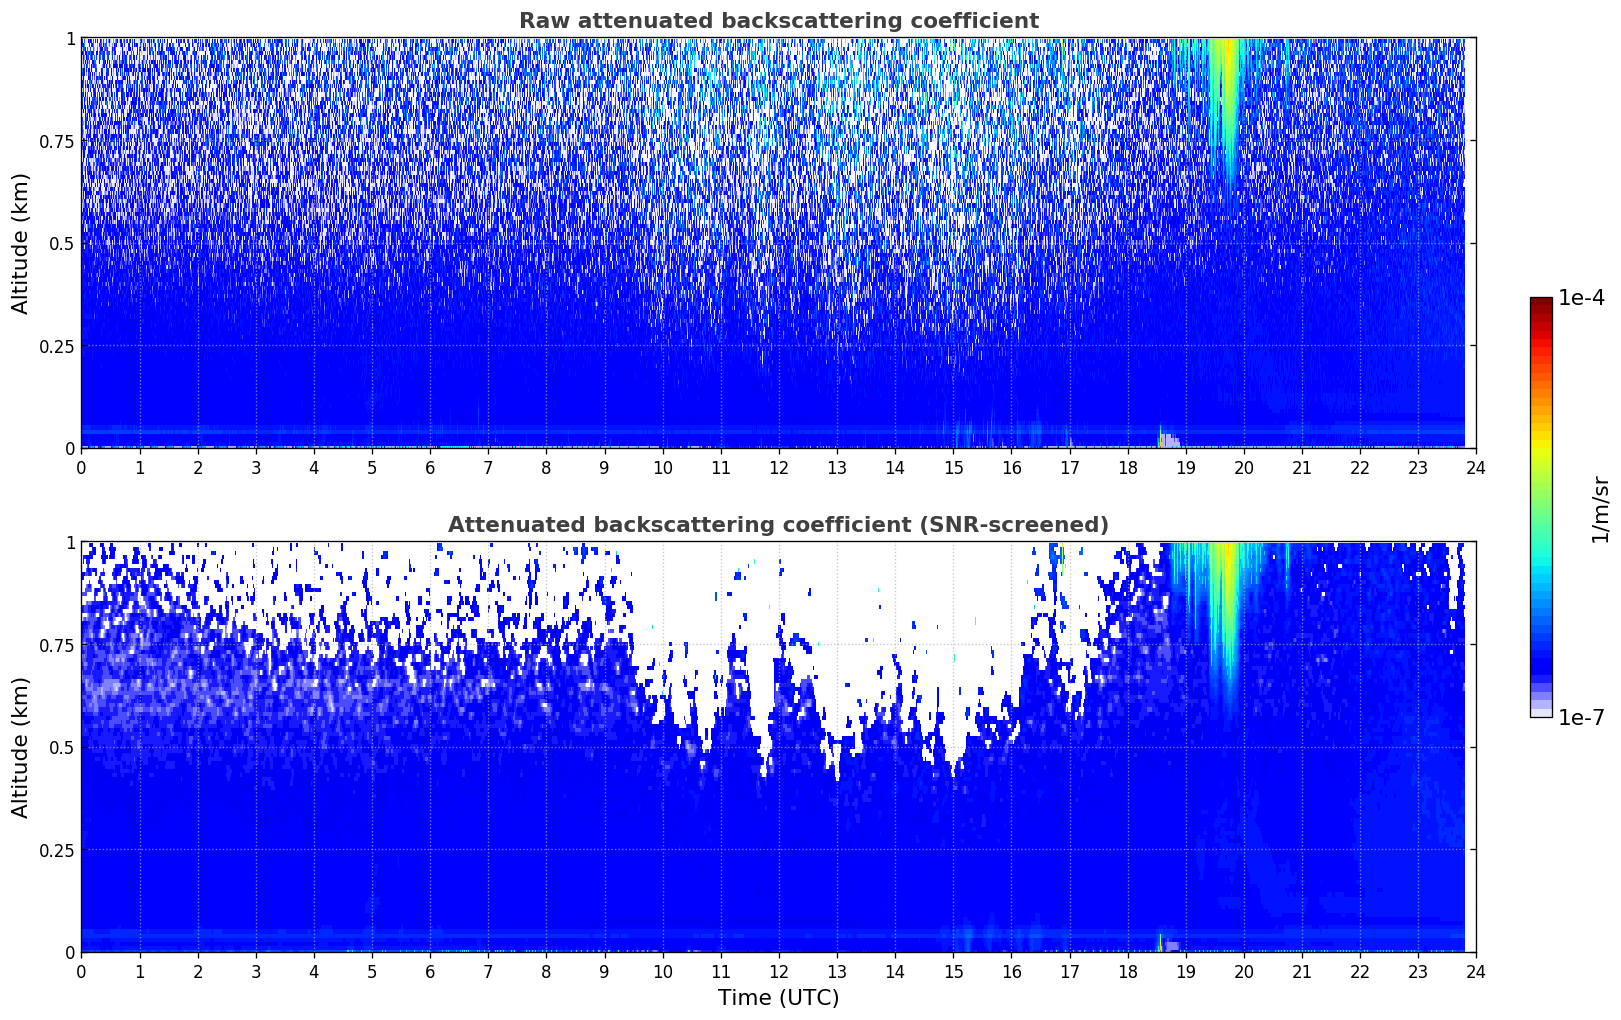Click the colorbar '1/m/sr' unit label

1600,508
